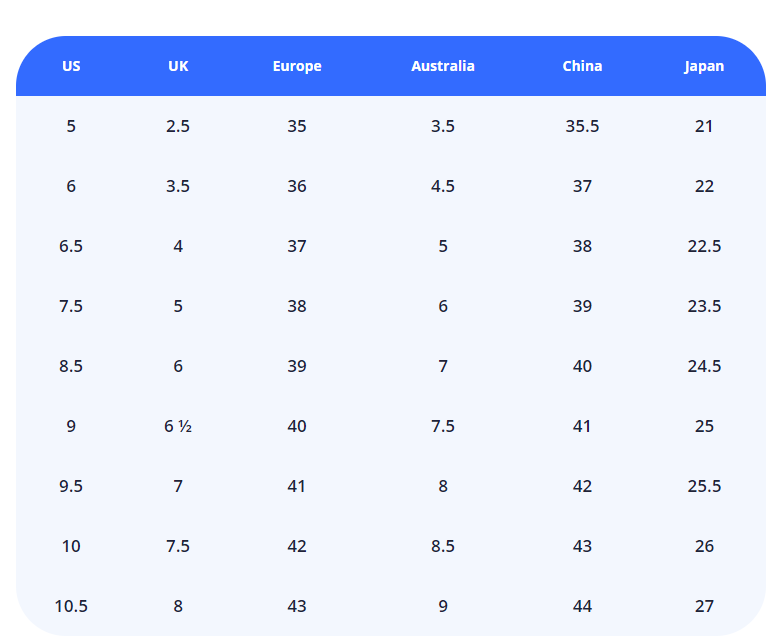The height and width of the screenshot is (641, 776).
Task: Select UK size 2.5 cell
Action: (x=178, y=126)
